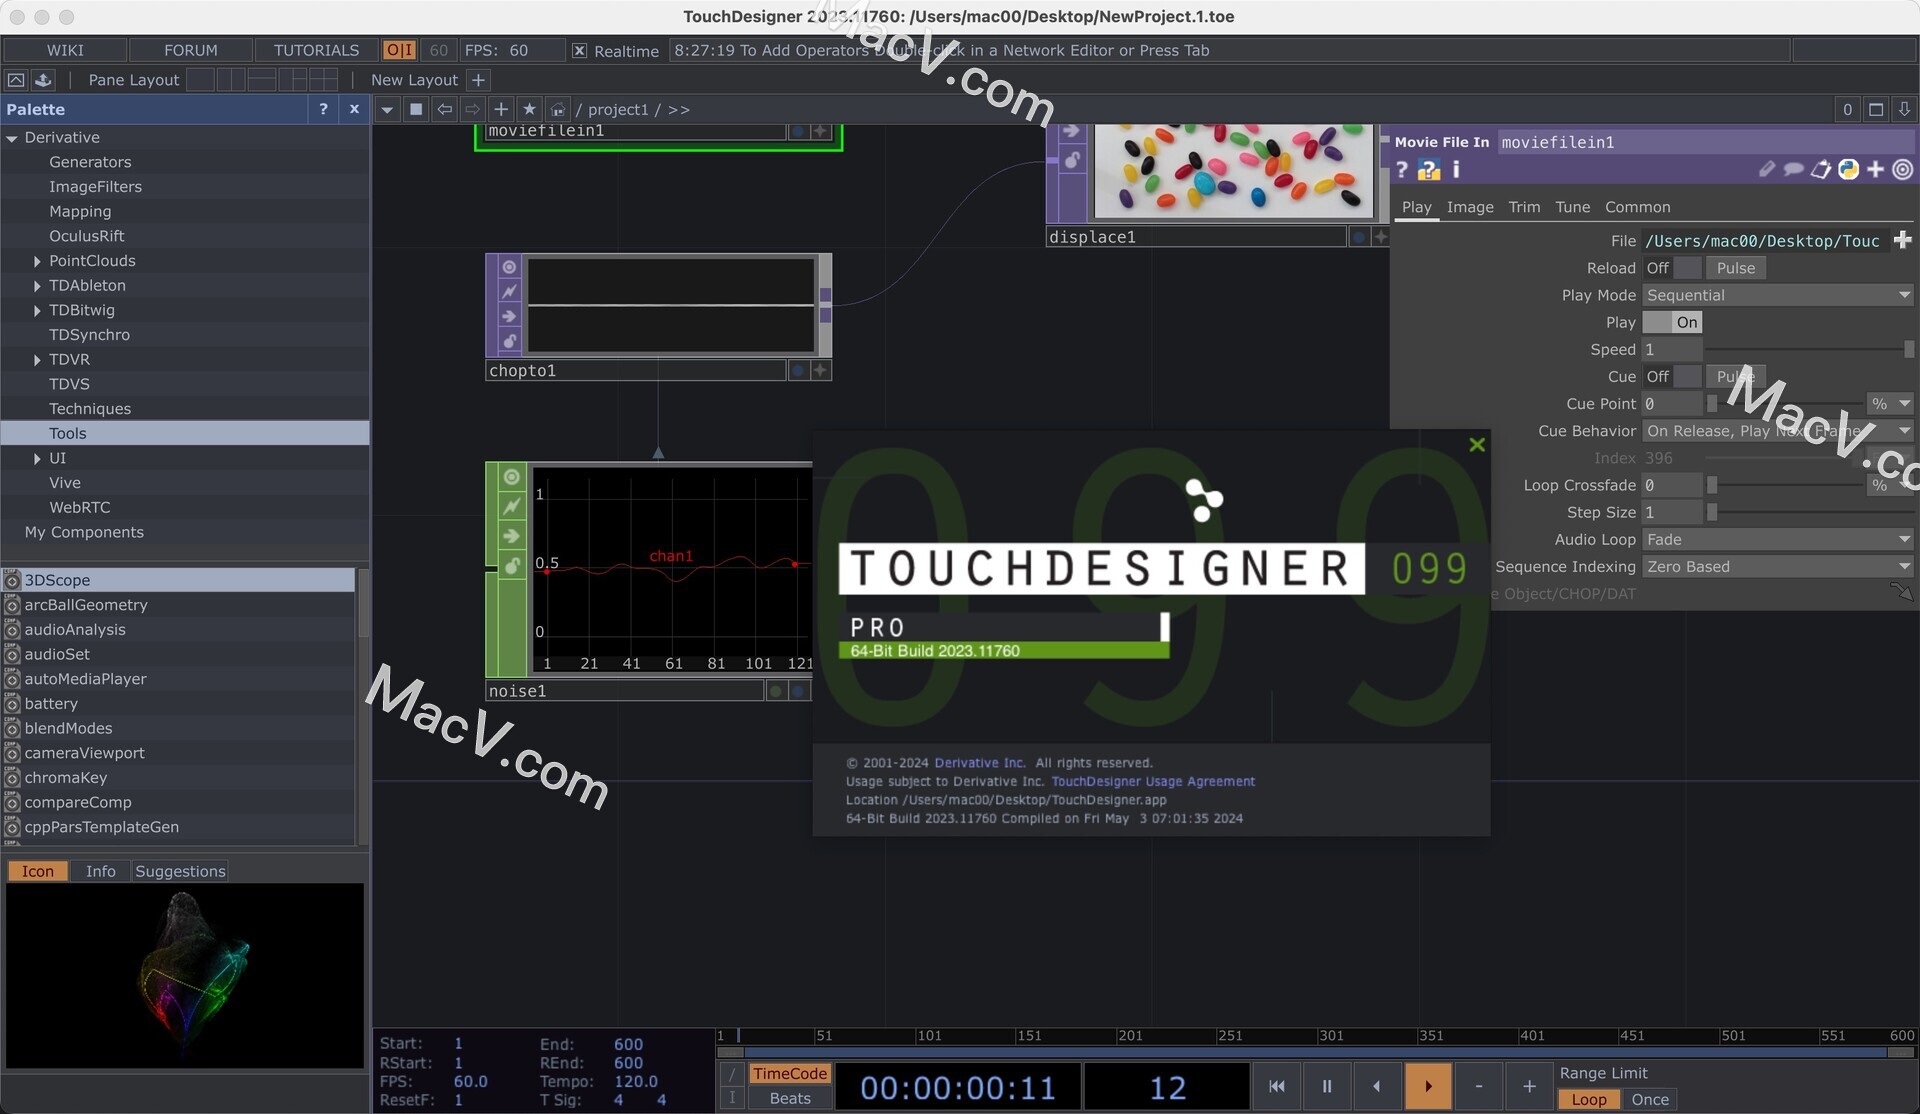Click the plus add icon in network toolbar
Screen dimensions: 1920x1114
click(x=501, y=110)
